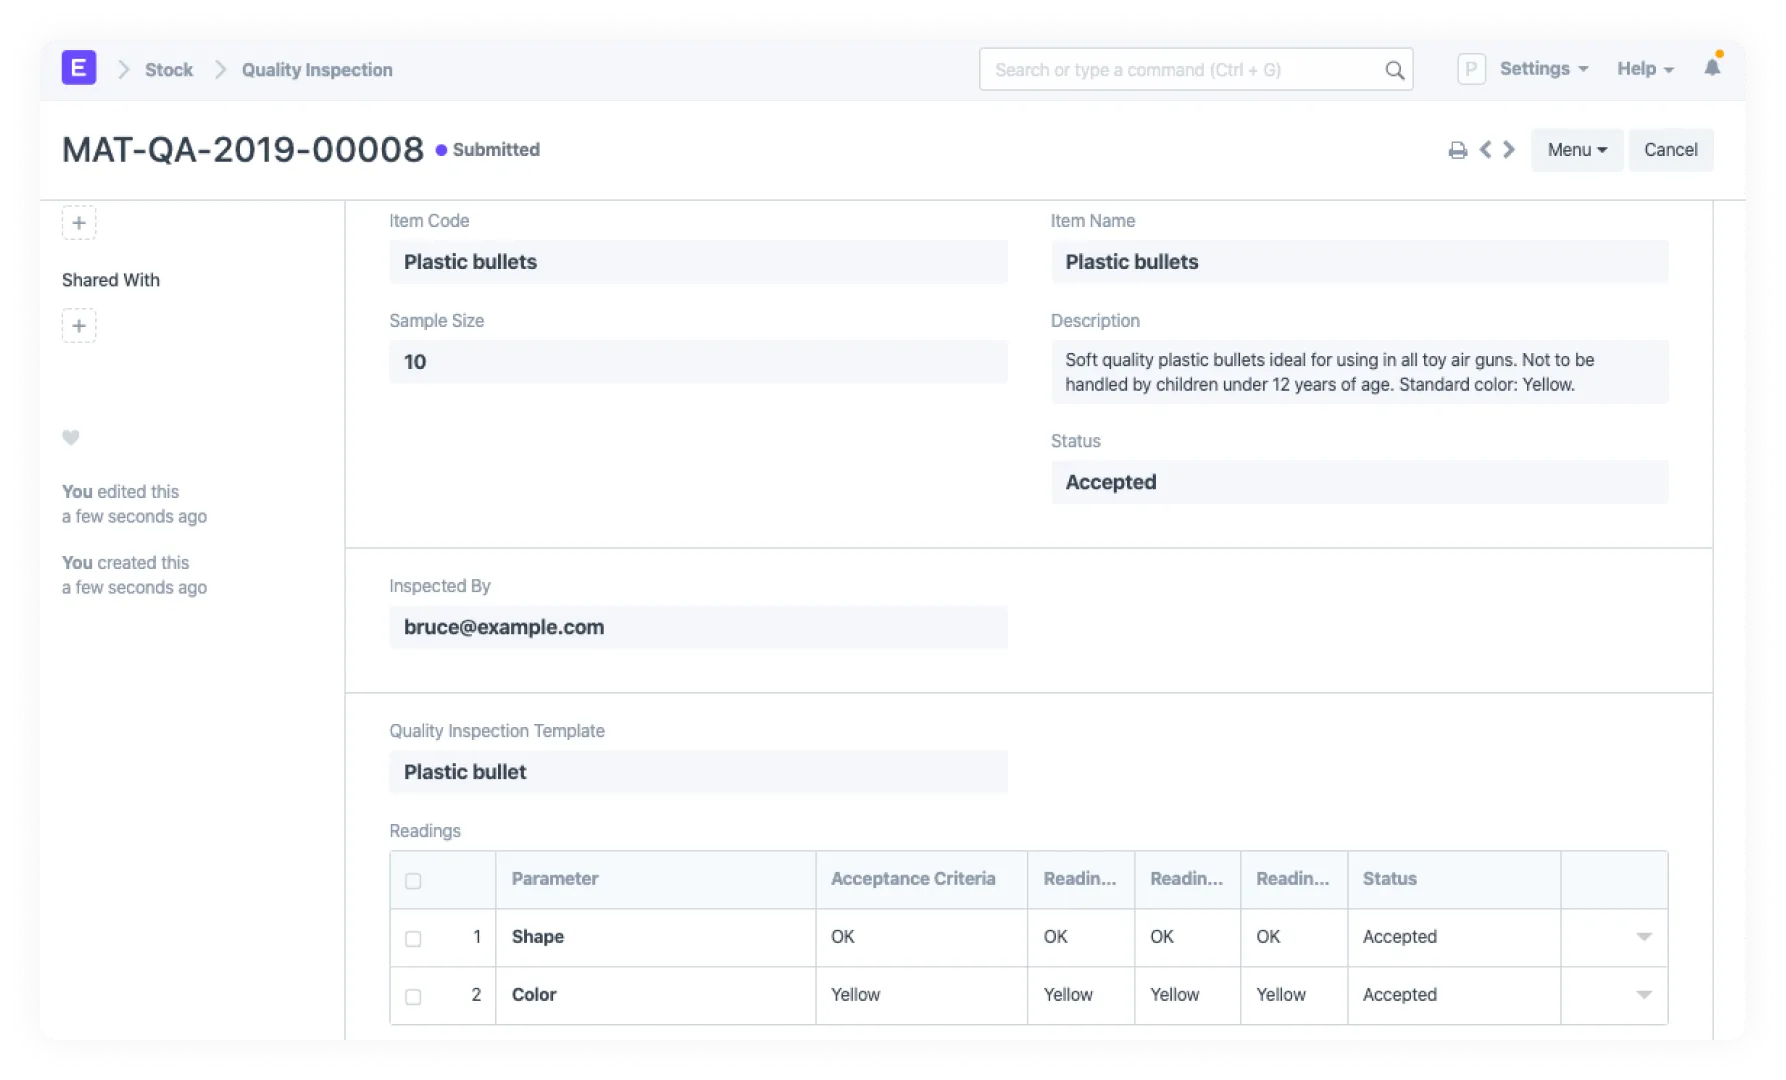Click the search magnifier icon

click(x=1394, y=70)
